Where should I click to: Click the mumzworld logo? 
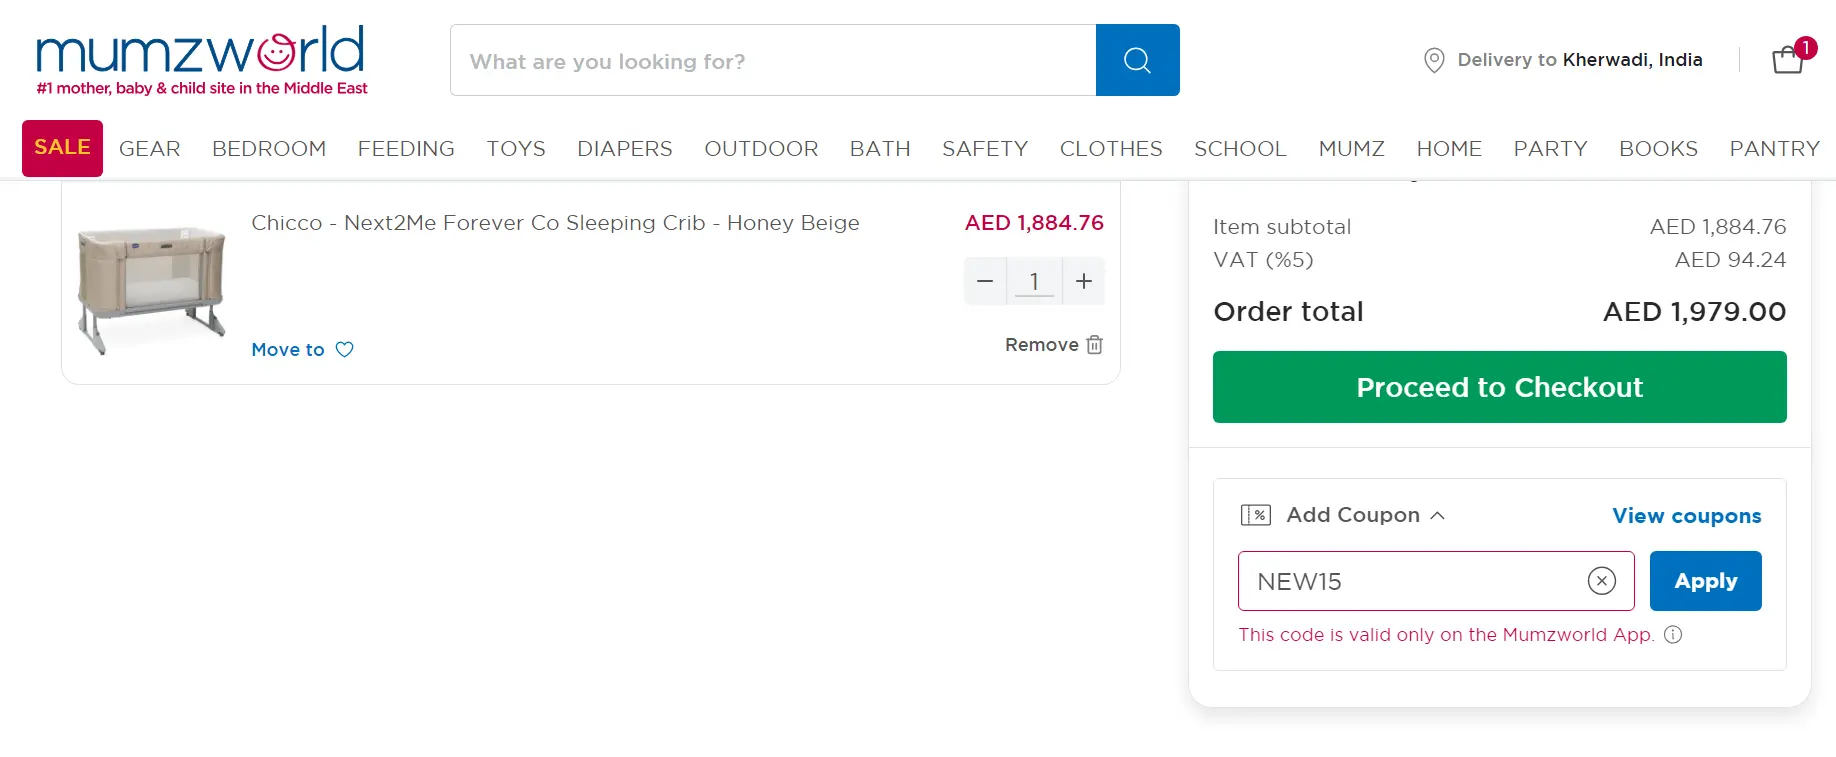[x=201, y=60]
